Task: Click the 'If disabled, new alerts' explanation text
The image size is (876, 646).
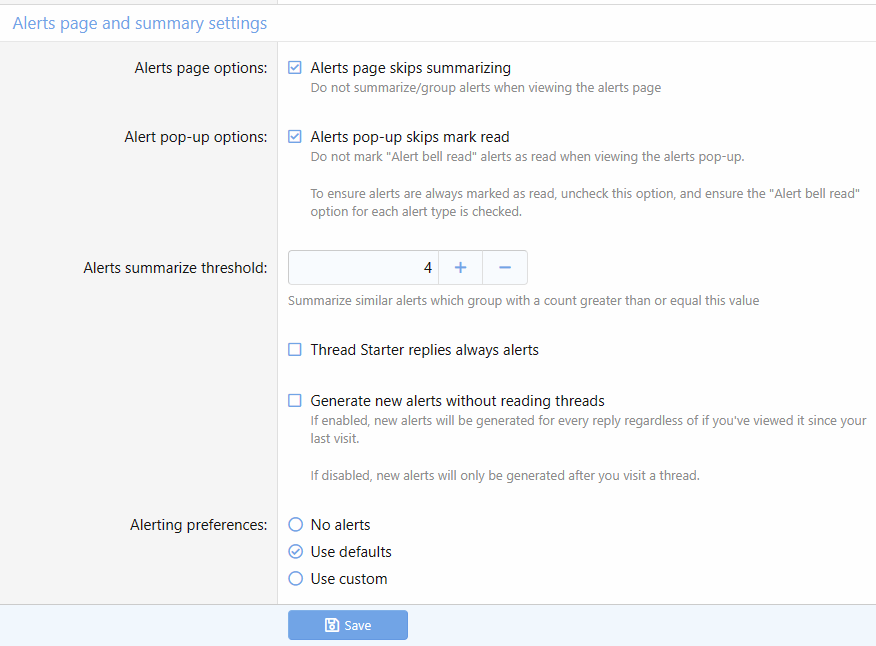Action: click(x=504, y=476)
